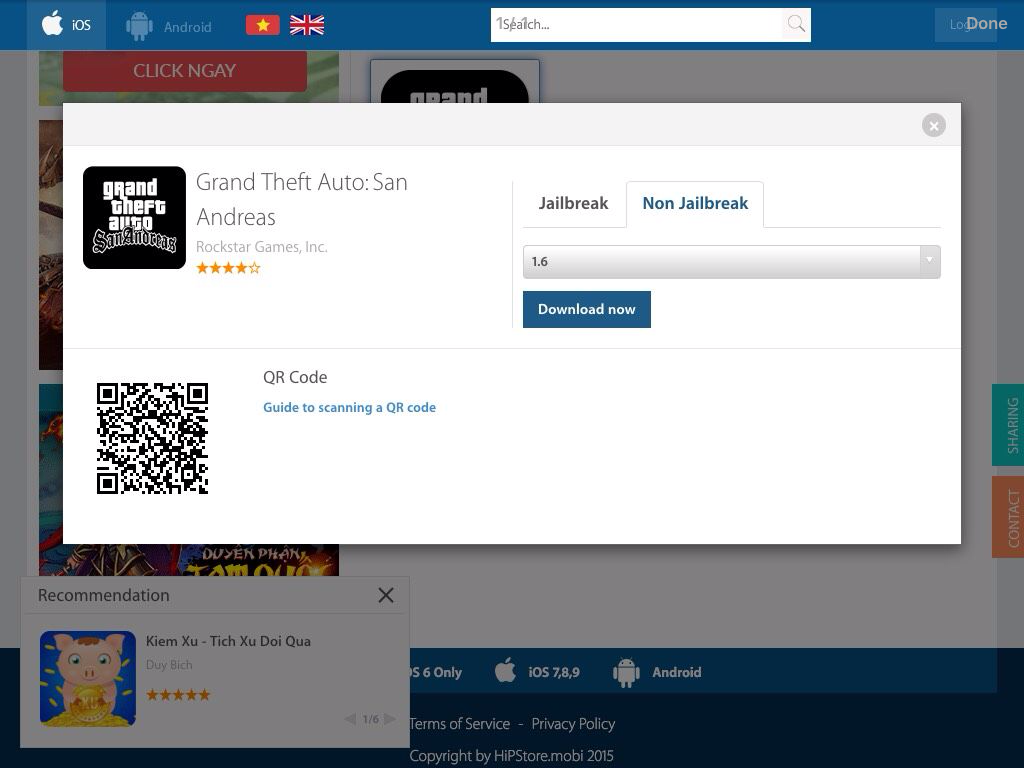Click the five-star rating of Kiem Xu
1024x768 pixels.
178,695
